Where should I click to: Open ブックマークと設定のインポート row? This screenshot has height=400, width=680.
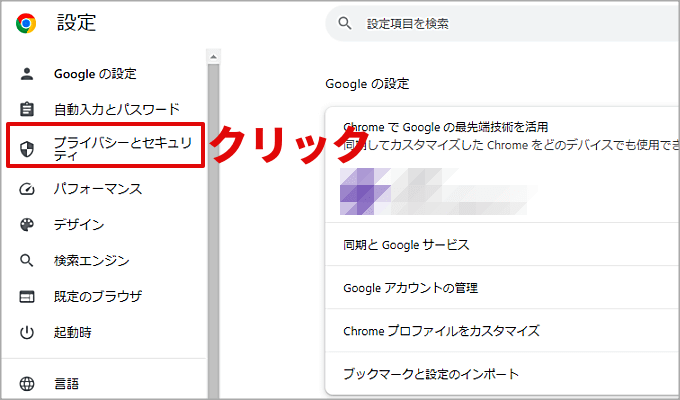tap(503, 374)
